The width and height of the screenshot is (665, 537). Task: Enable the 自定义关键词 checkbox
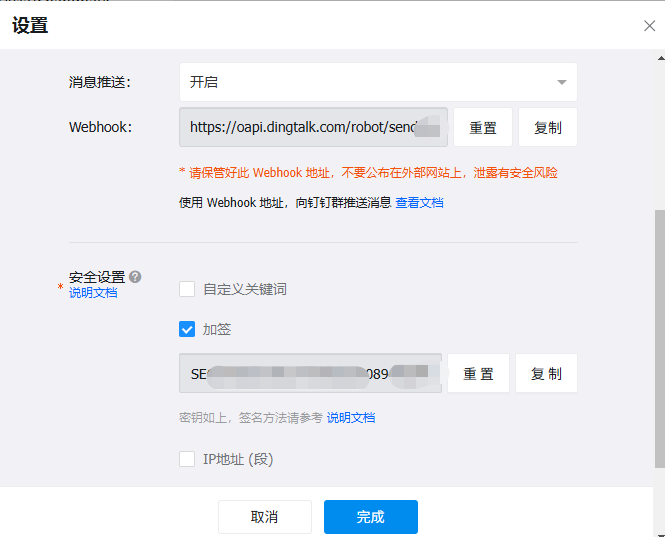[x=187, y=289]
